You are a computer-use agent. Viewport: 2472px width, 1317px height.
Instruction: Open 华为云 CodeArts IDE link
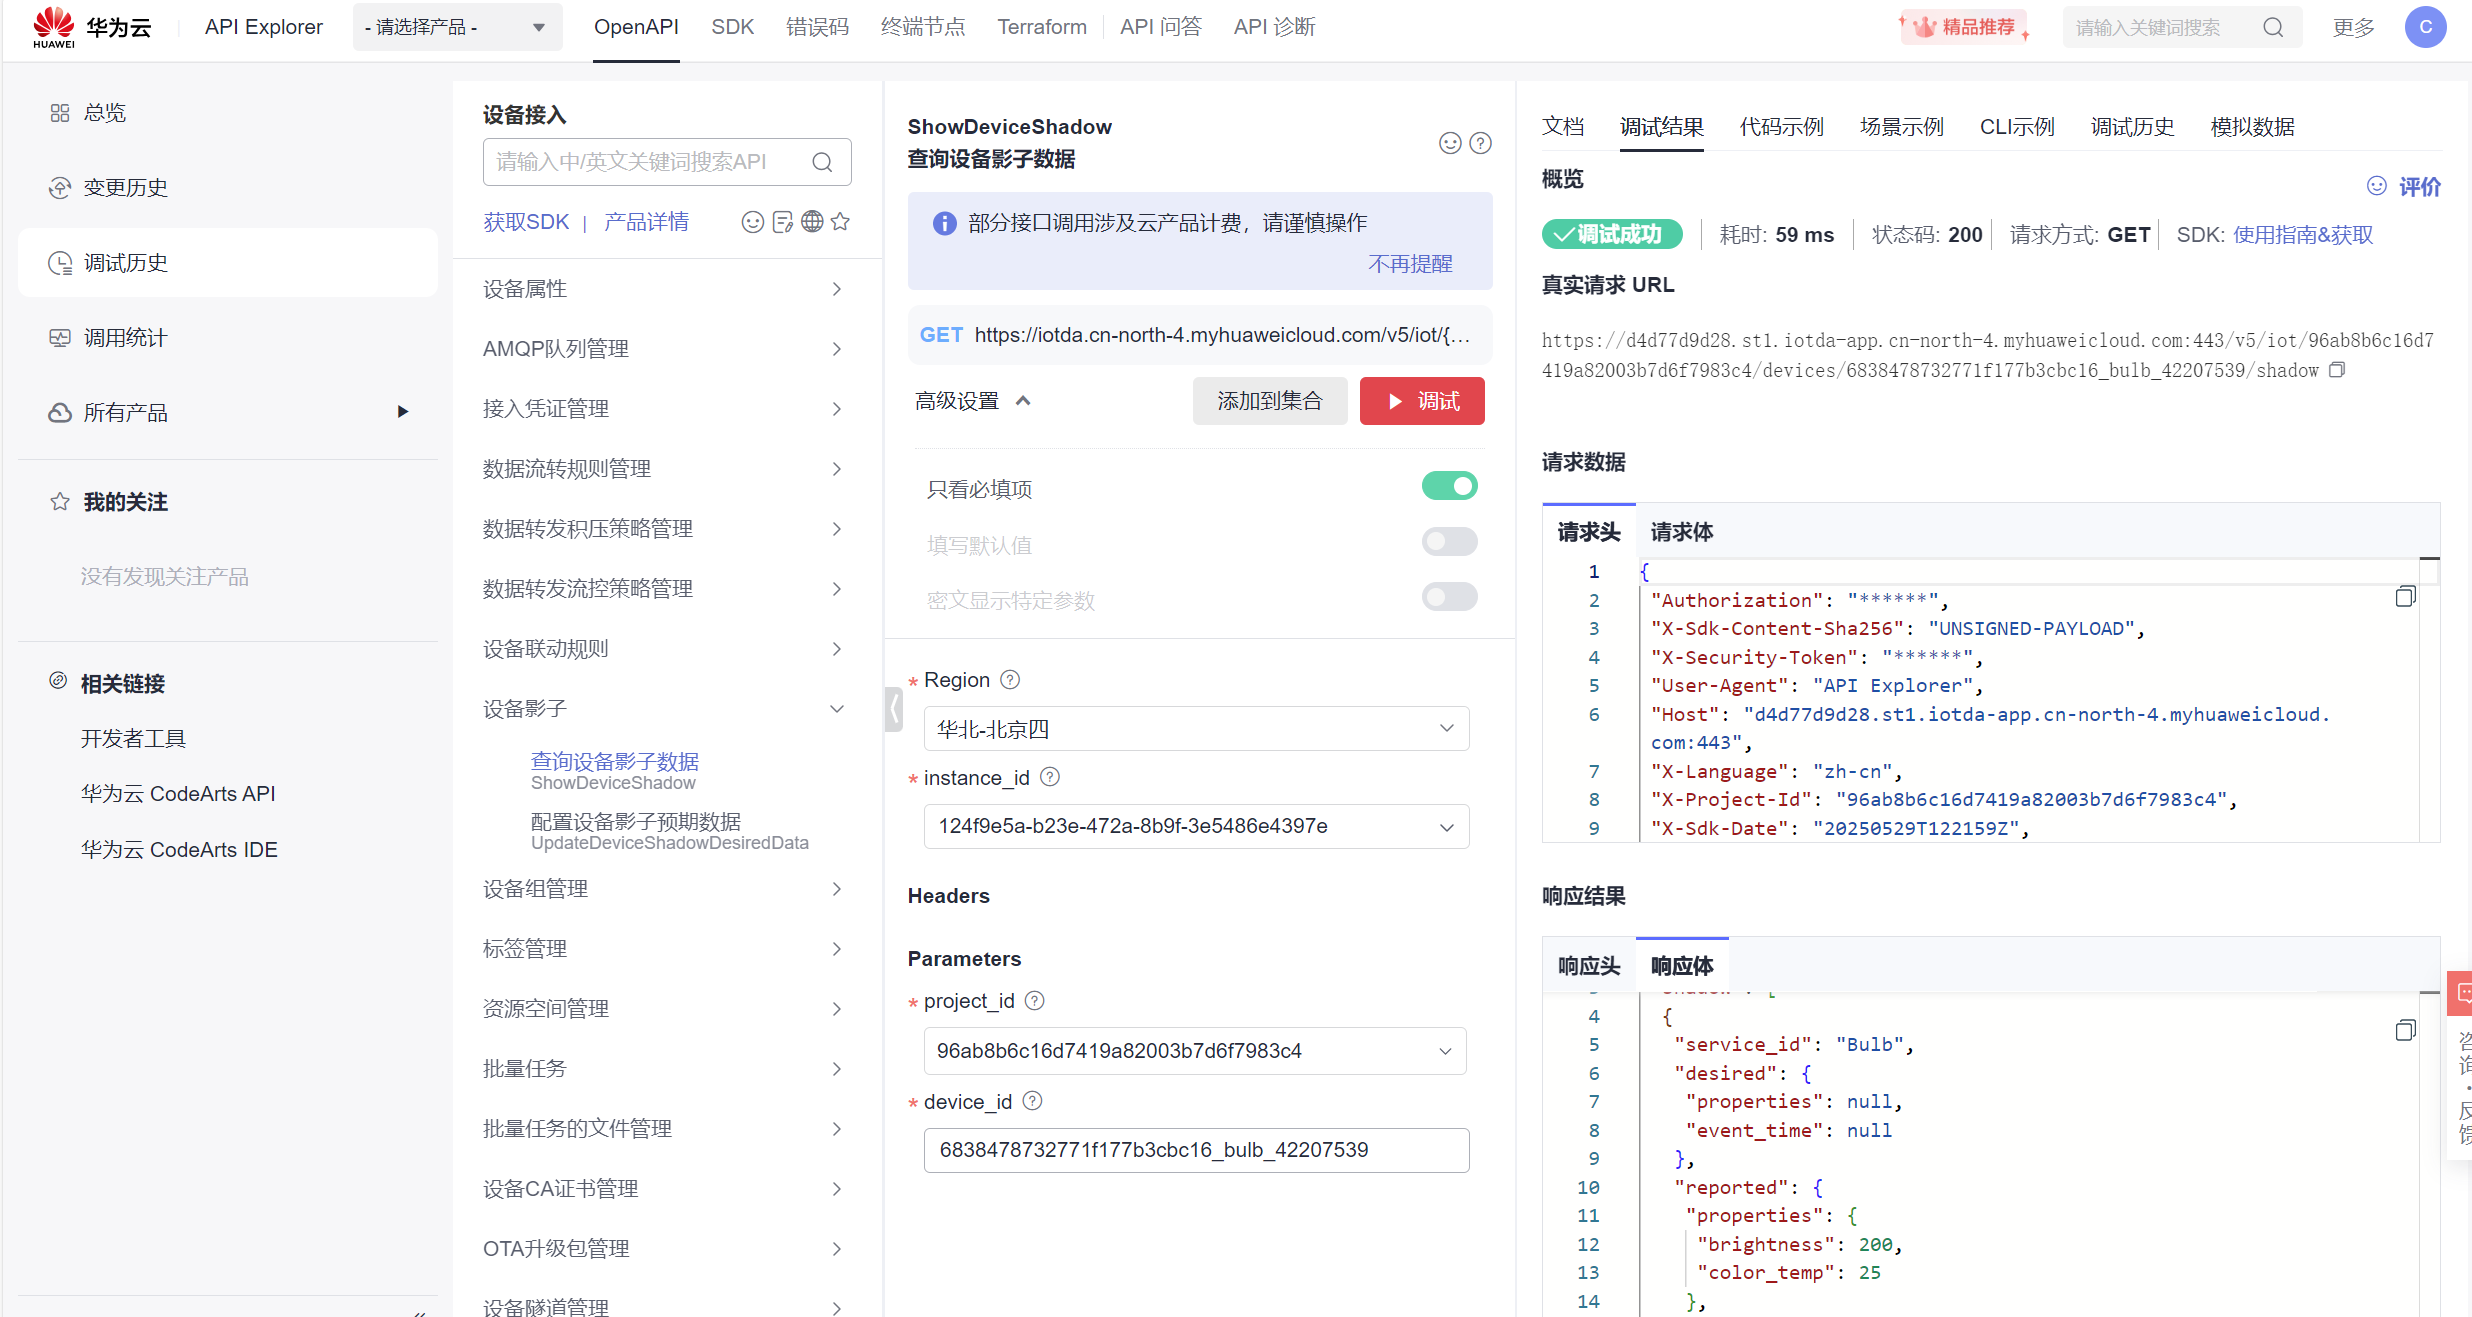click(179, 850)
